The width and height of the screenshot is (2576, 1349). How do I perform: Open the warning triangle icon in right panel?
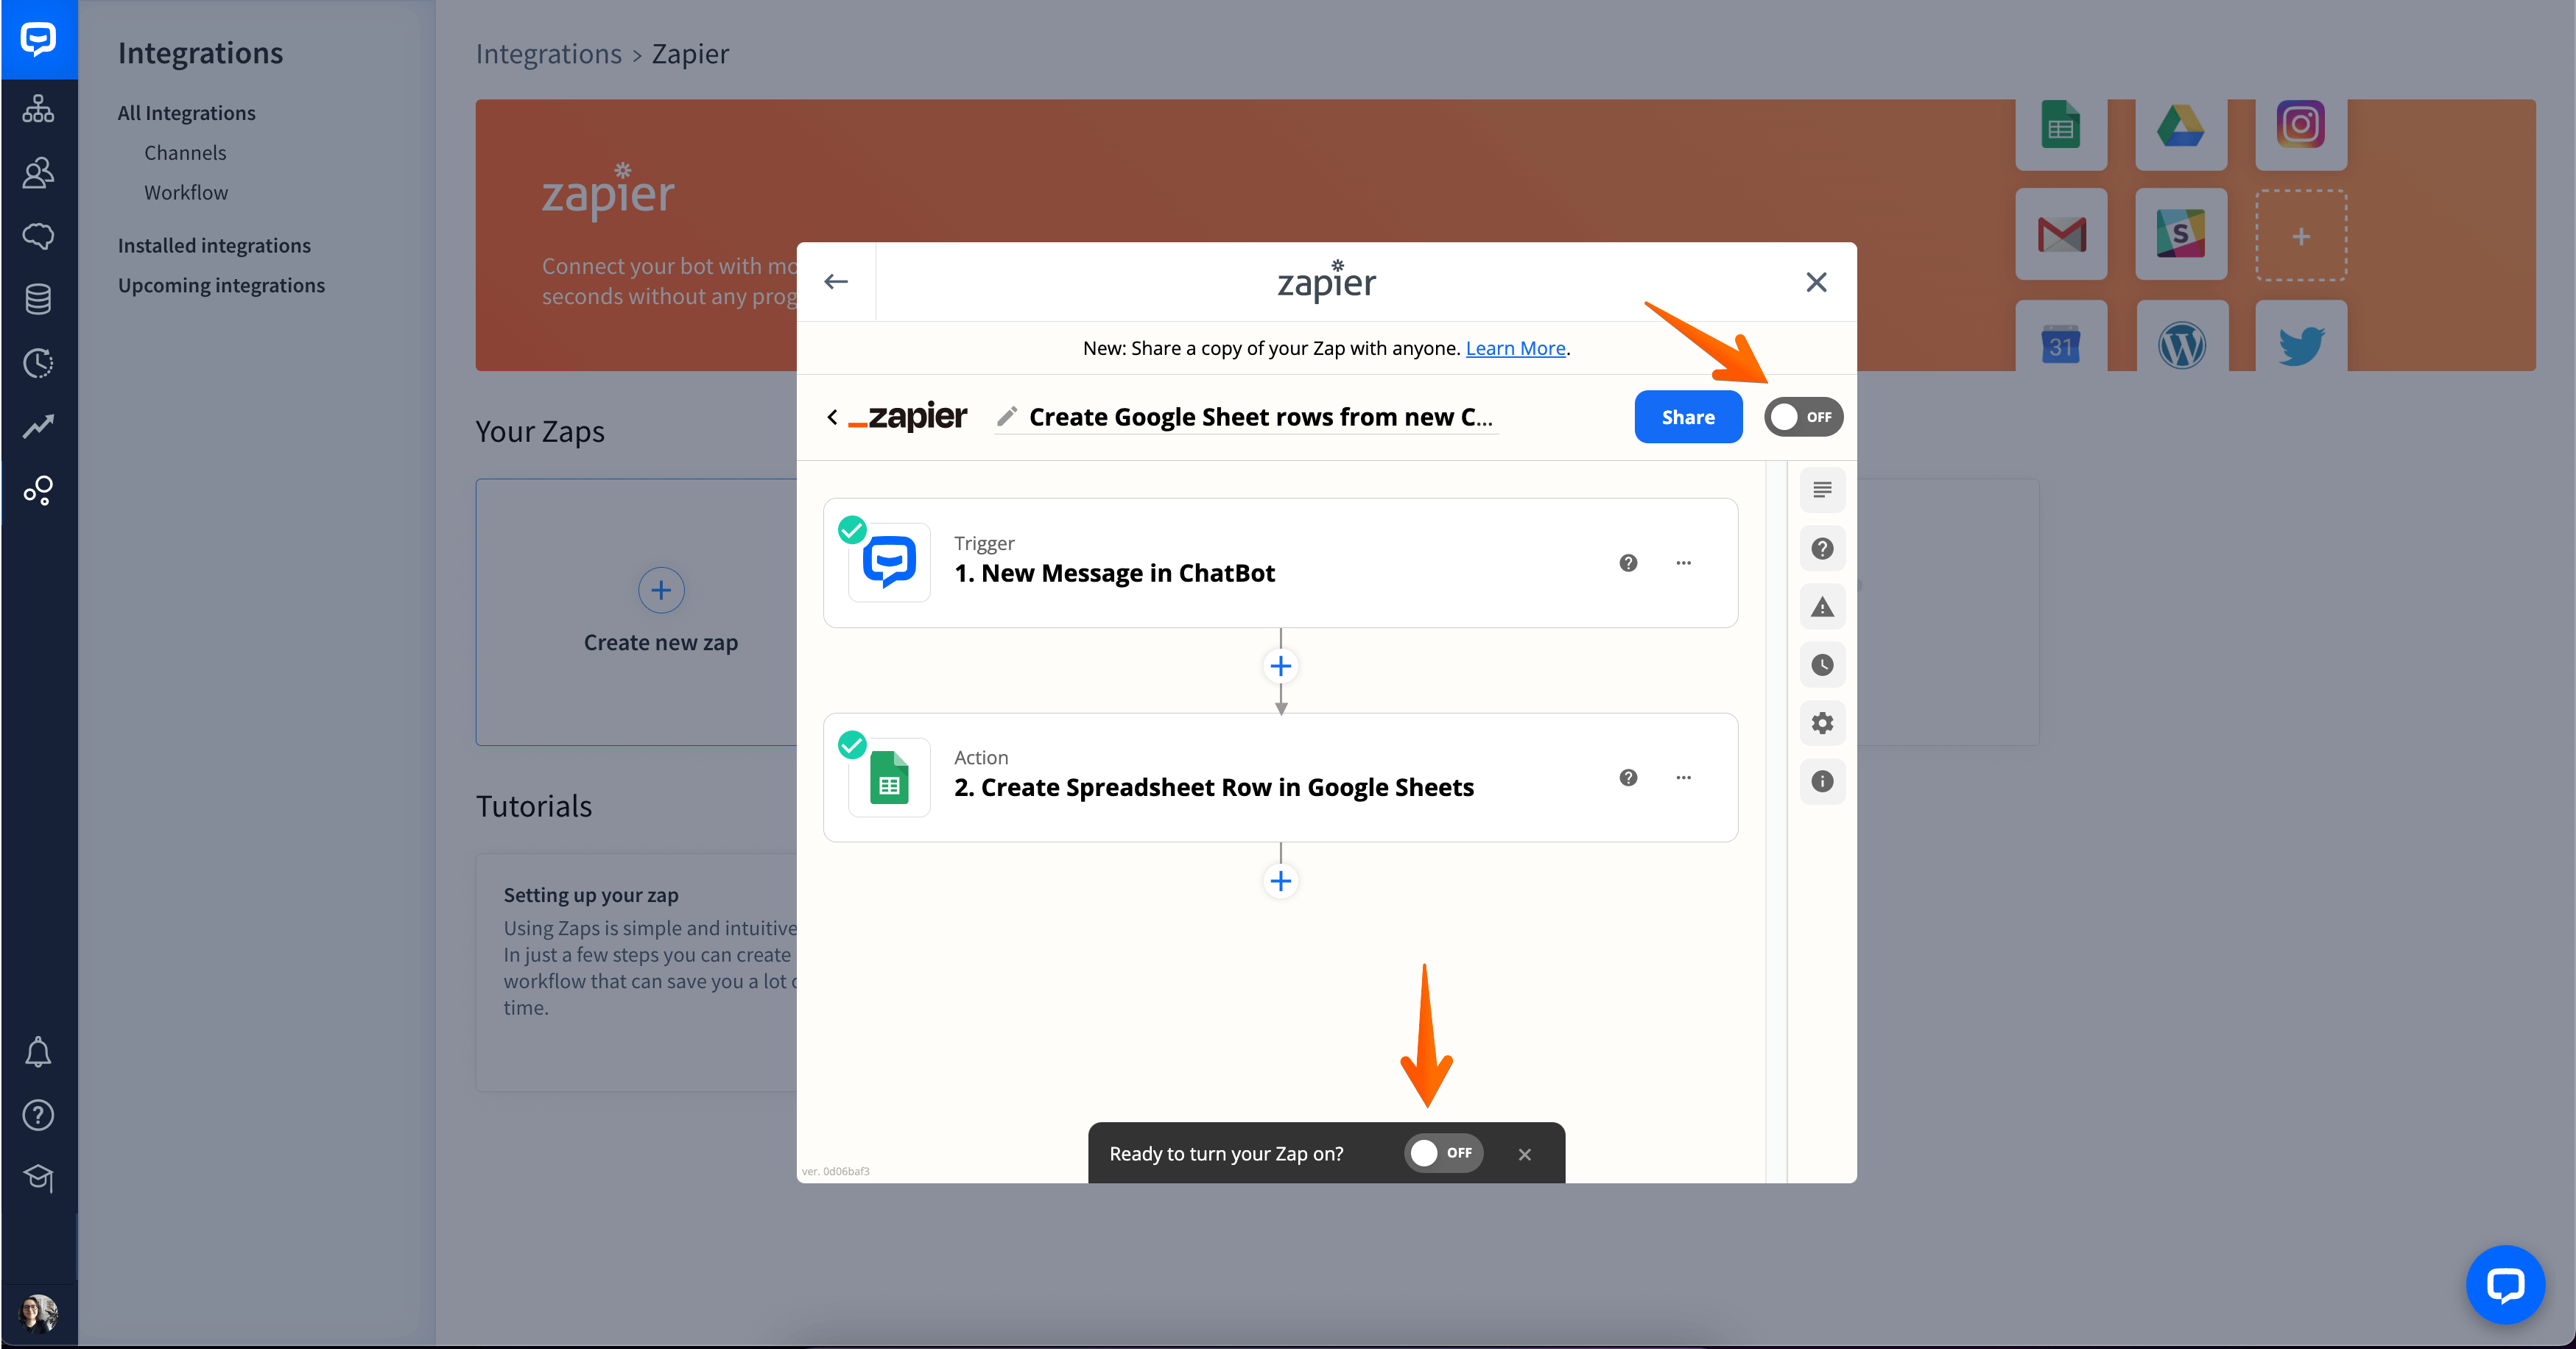click(1822, 607)
